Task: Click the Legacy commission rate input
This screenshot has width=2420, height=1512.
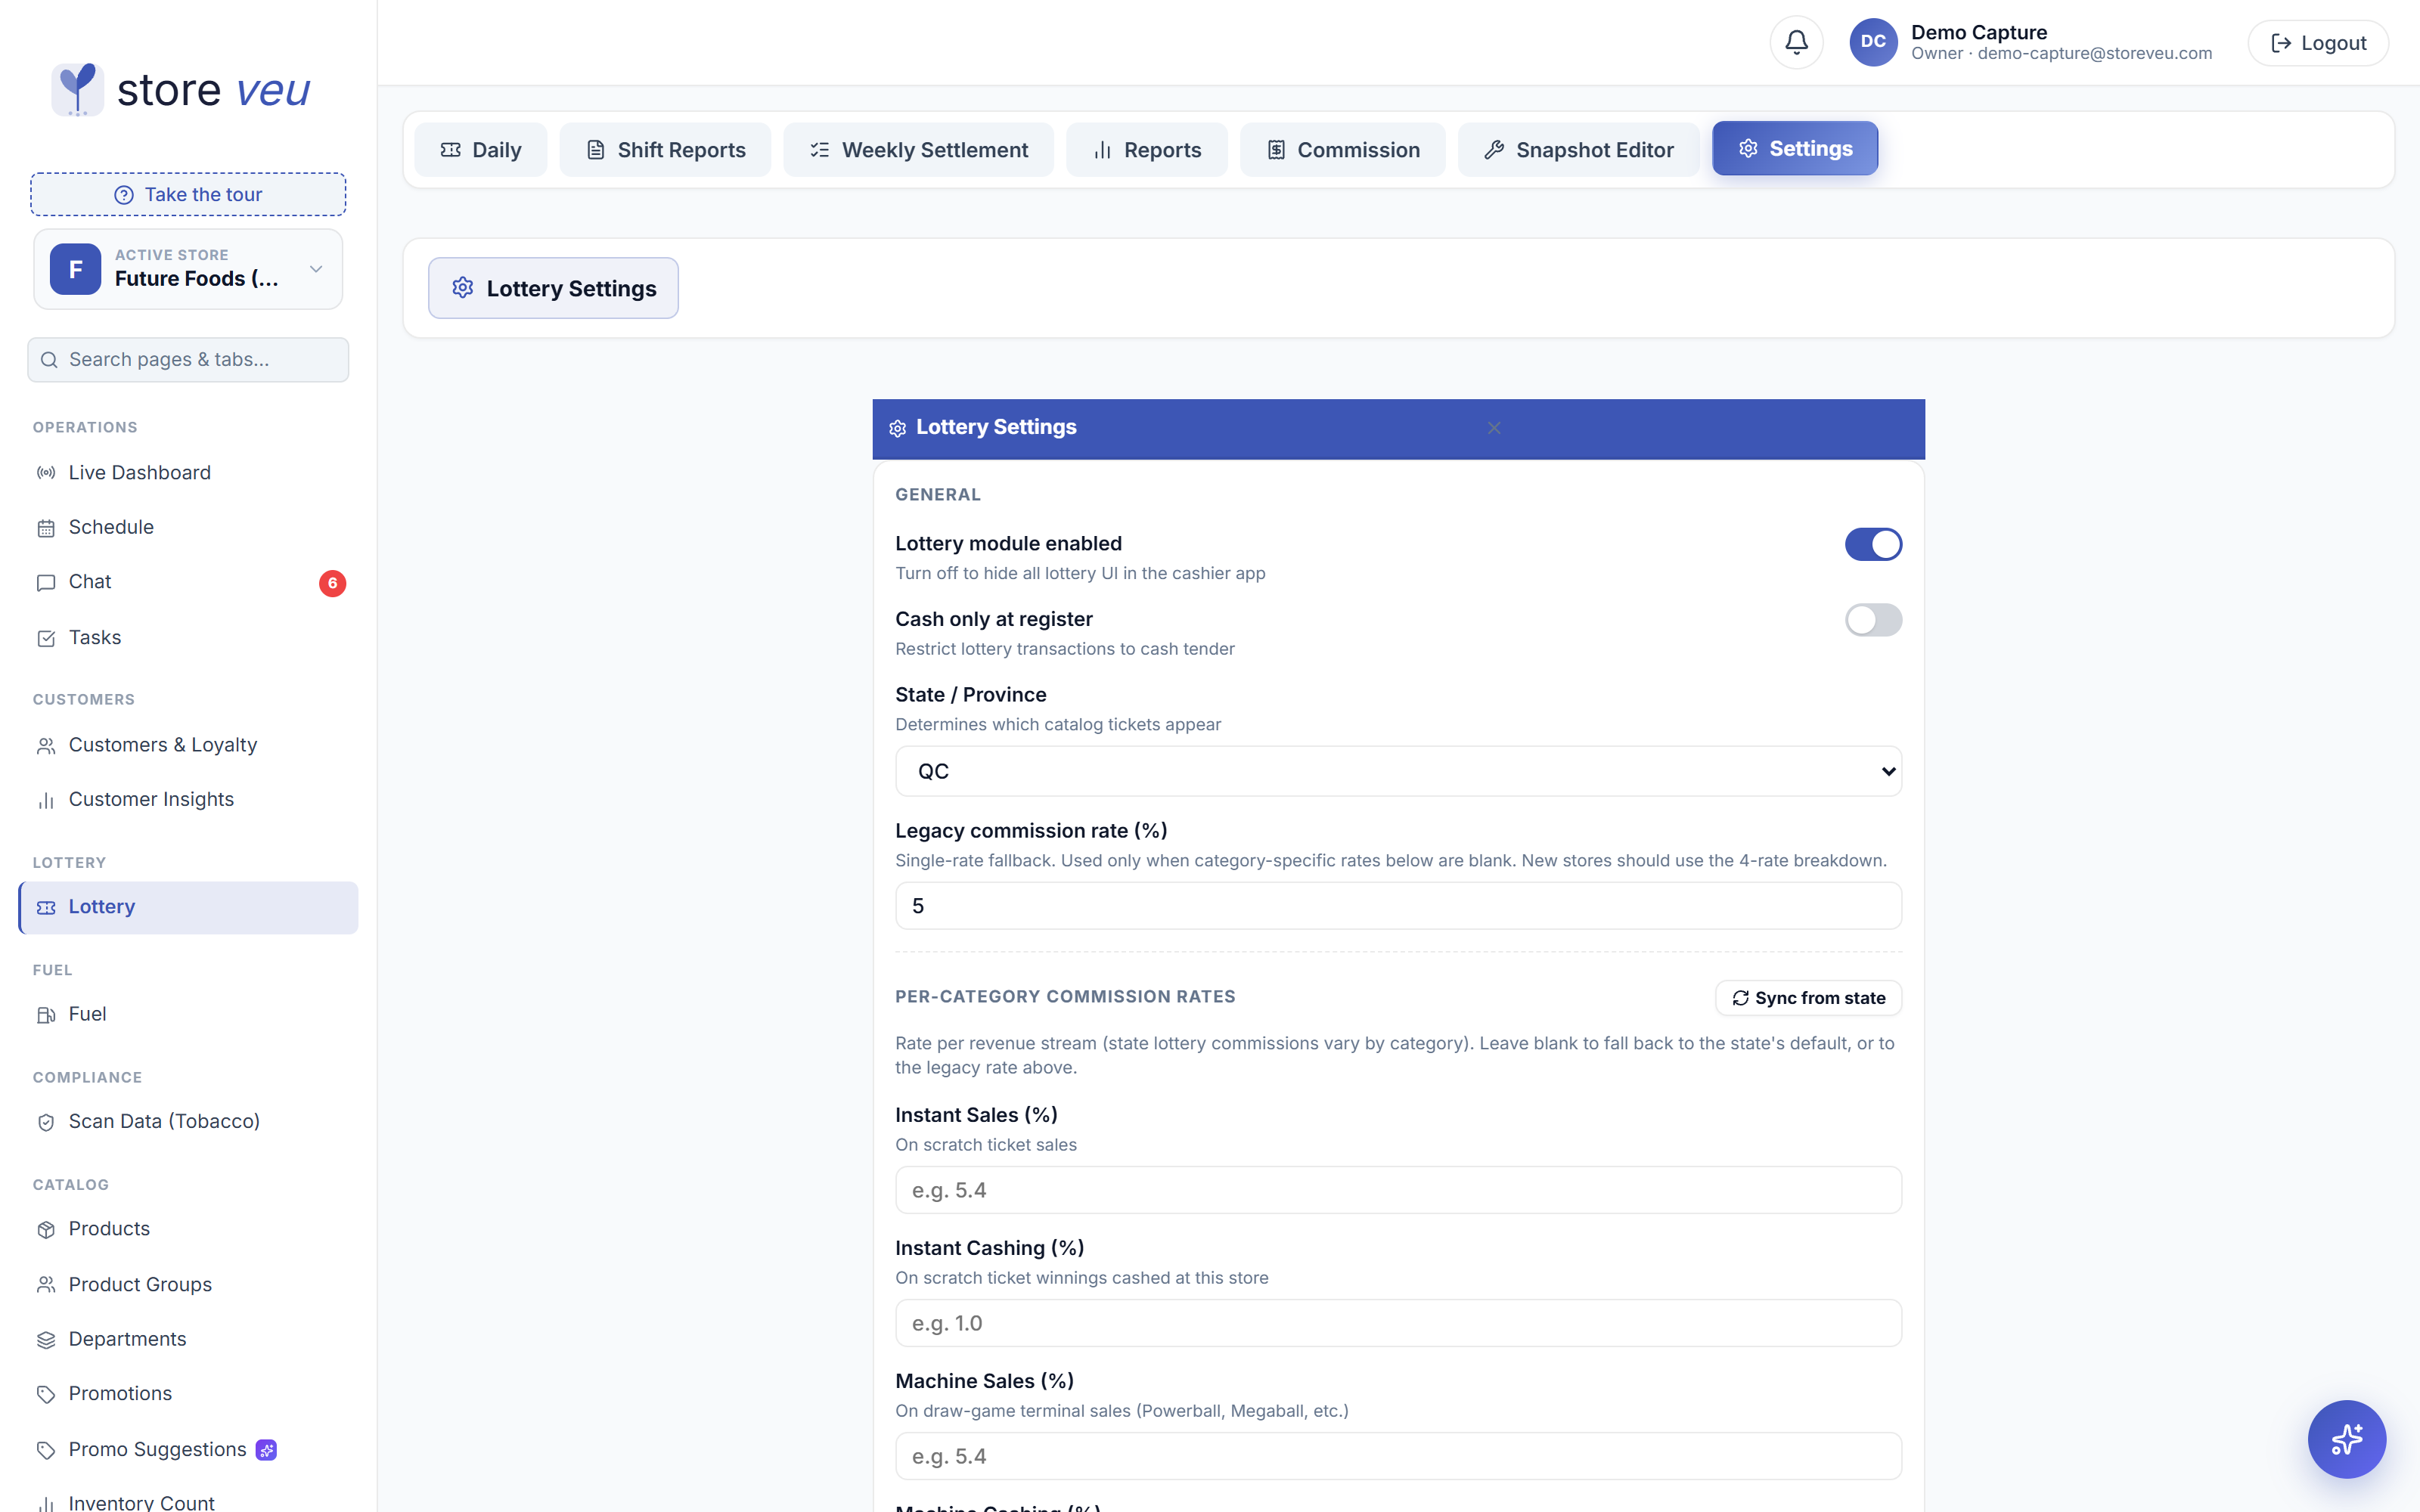Action: 1398,906
